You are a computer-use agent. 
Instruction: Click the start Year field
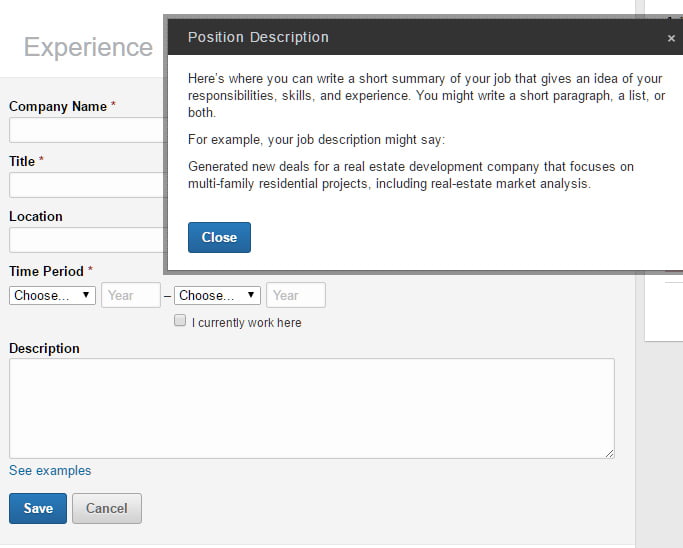coord(131,295)
